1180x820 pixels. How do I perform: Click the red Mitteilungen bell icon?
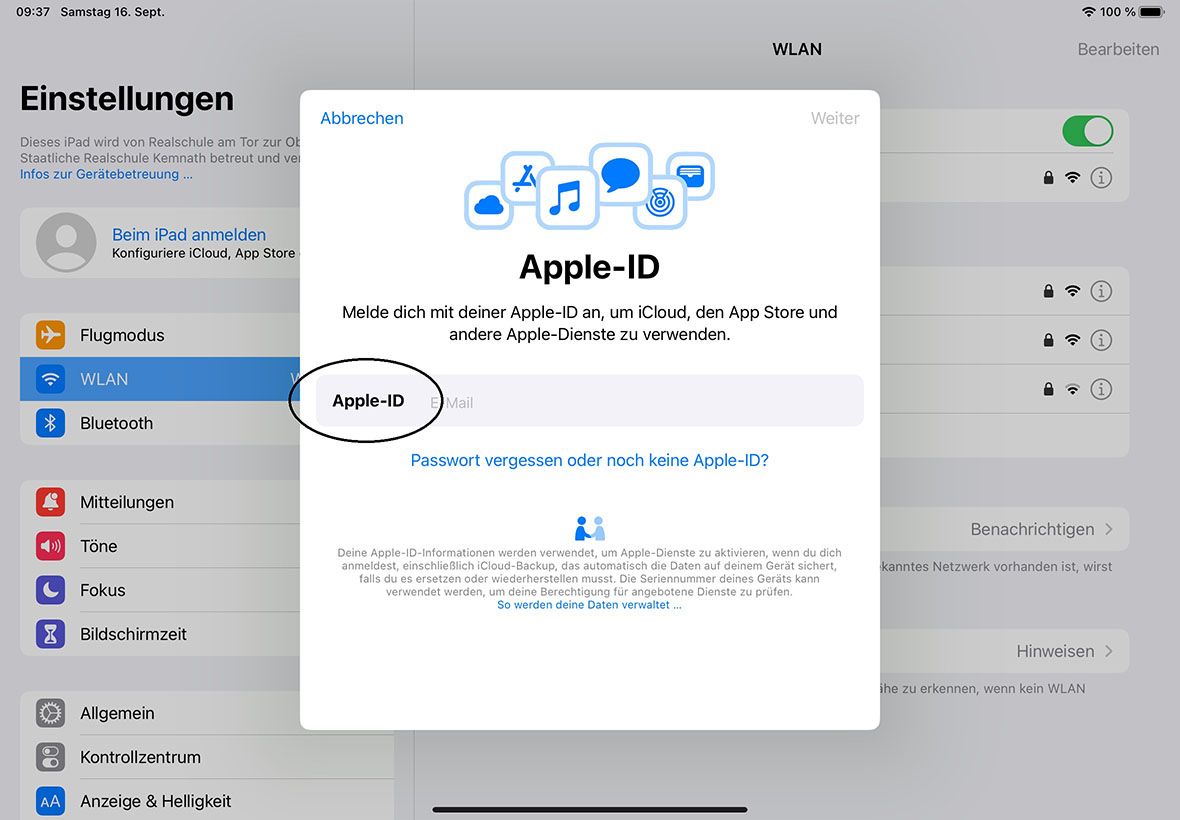click(x=50, y=502)
